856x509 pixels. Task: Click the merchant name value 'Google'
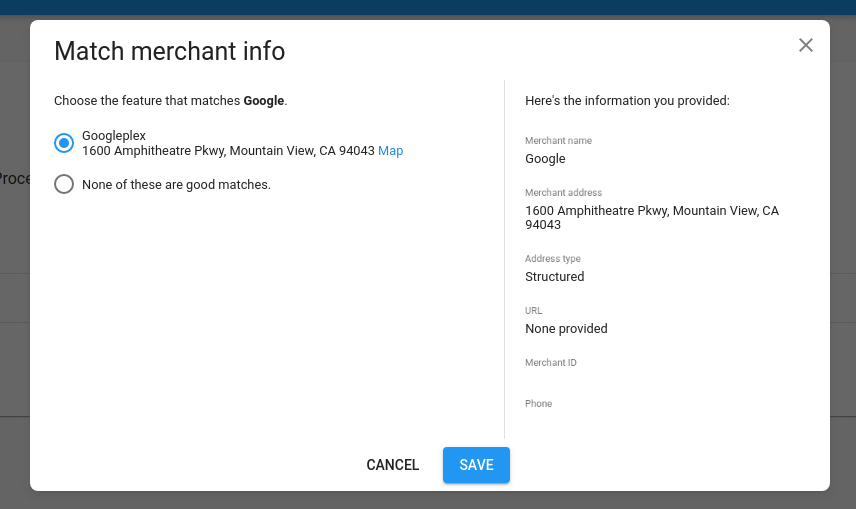[545, 158]
